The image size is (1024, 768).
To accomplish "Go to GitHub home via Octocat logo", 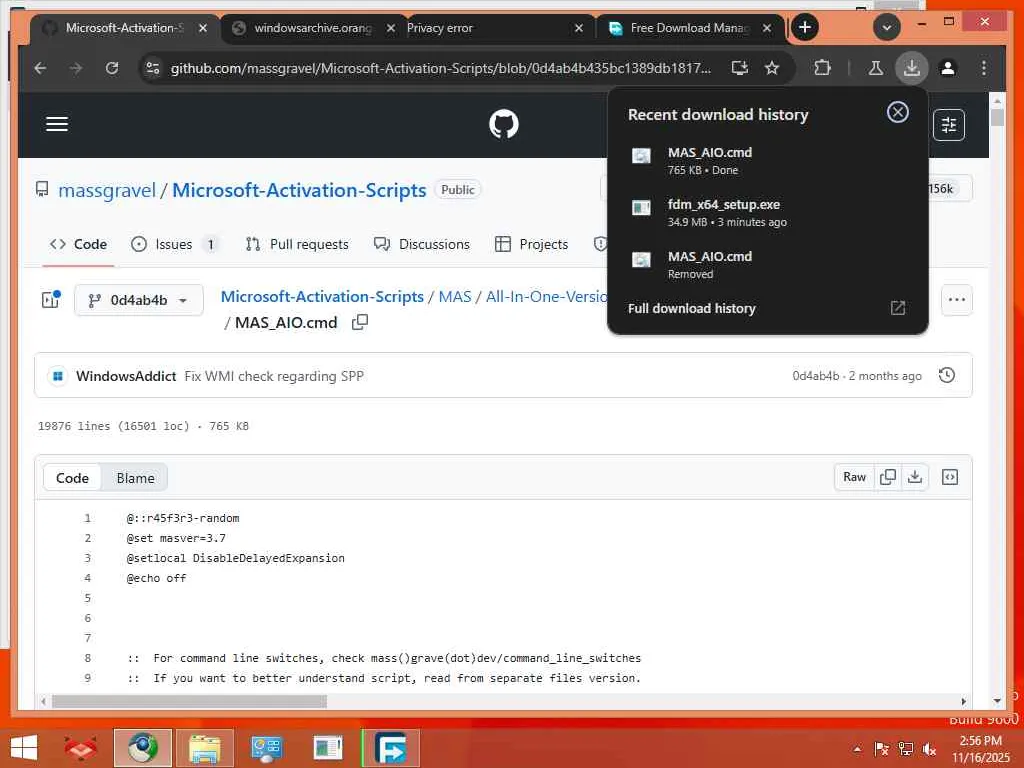I will (504, 124).
